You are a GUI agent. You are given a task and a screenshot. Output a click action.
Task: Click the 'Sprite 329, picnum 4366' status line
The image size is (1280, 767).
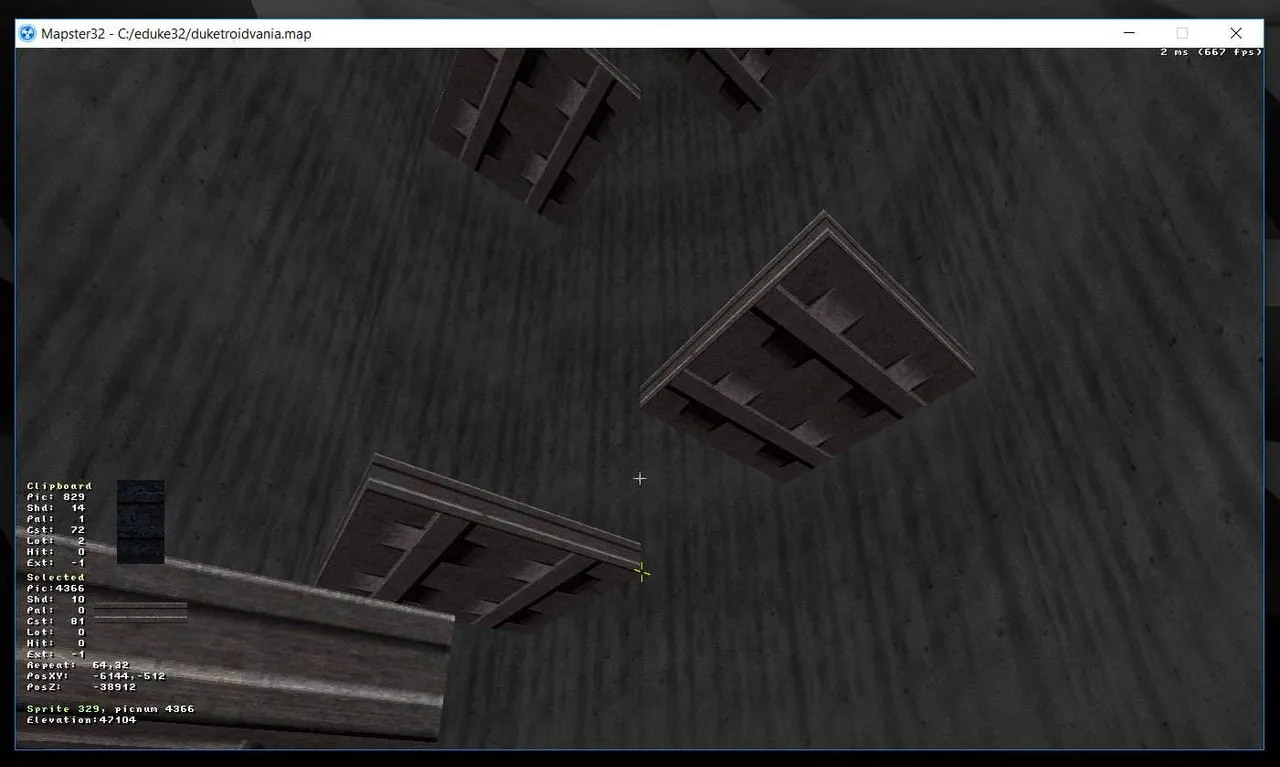111,709
